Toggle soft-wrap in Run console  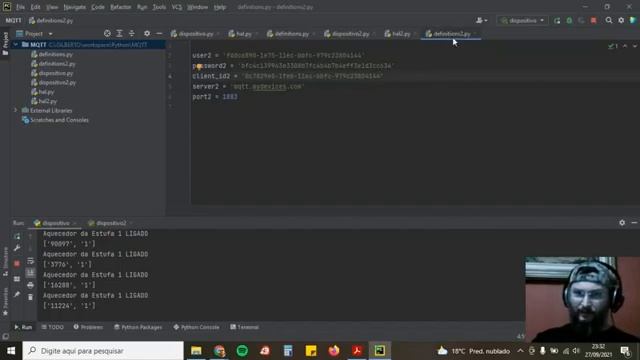(30, 261)
